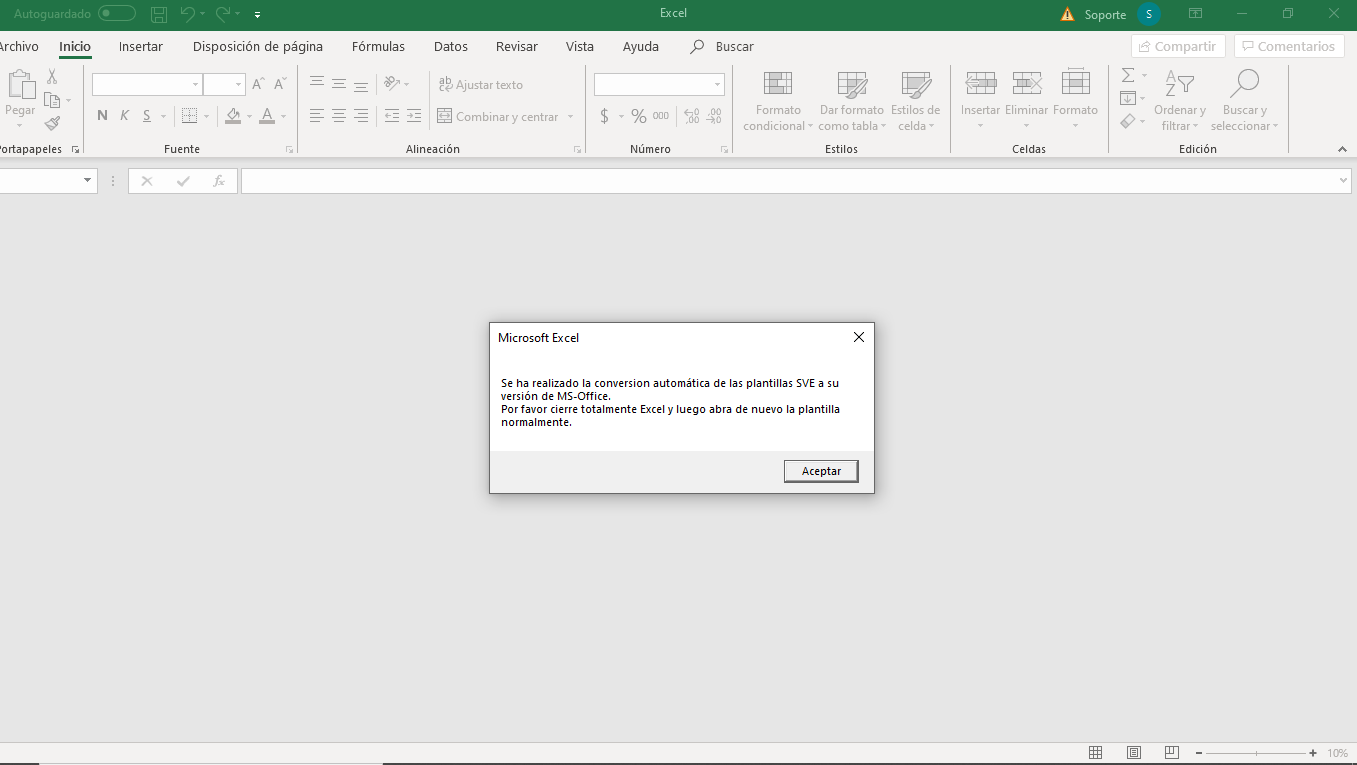Click the thousands separator 000 icon
This screenshot has width=1357, height=765.
pos(661,116)
